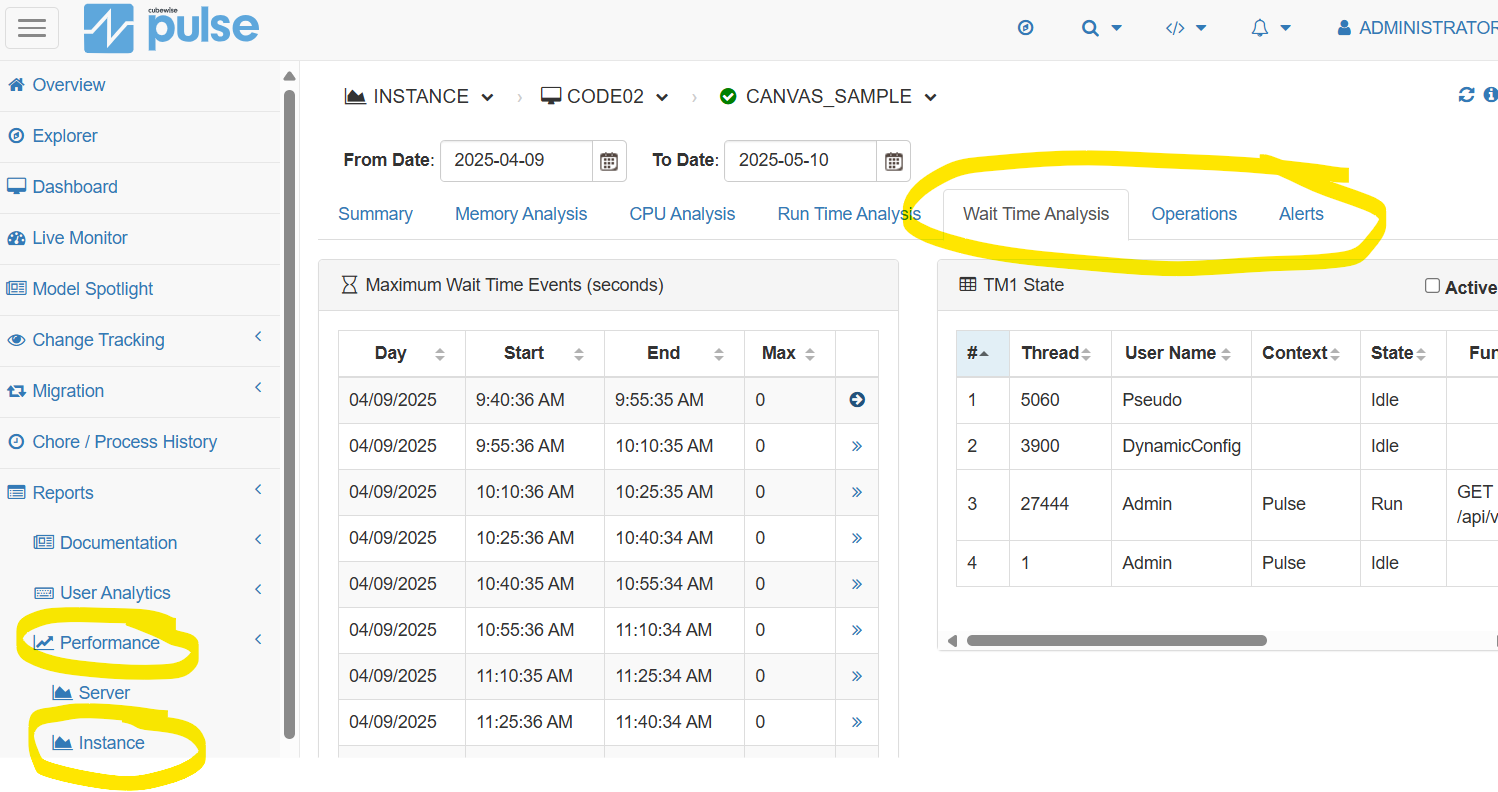Screen dimensions: 1498x792
Task: Select the 27444 thread cell
Action: [x=1060, y=504]
